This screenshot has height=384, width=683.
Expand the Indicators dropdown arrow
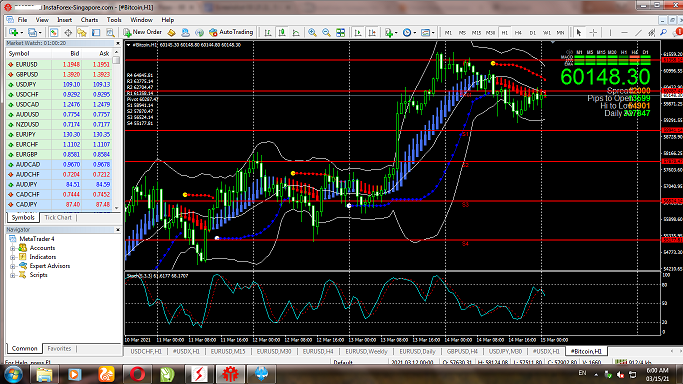396,33
